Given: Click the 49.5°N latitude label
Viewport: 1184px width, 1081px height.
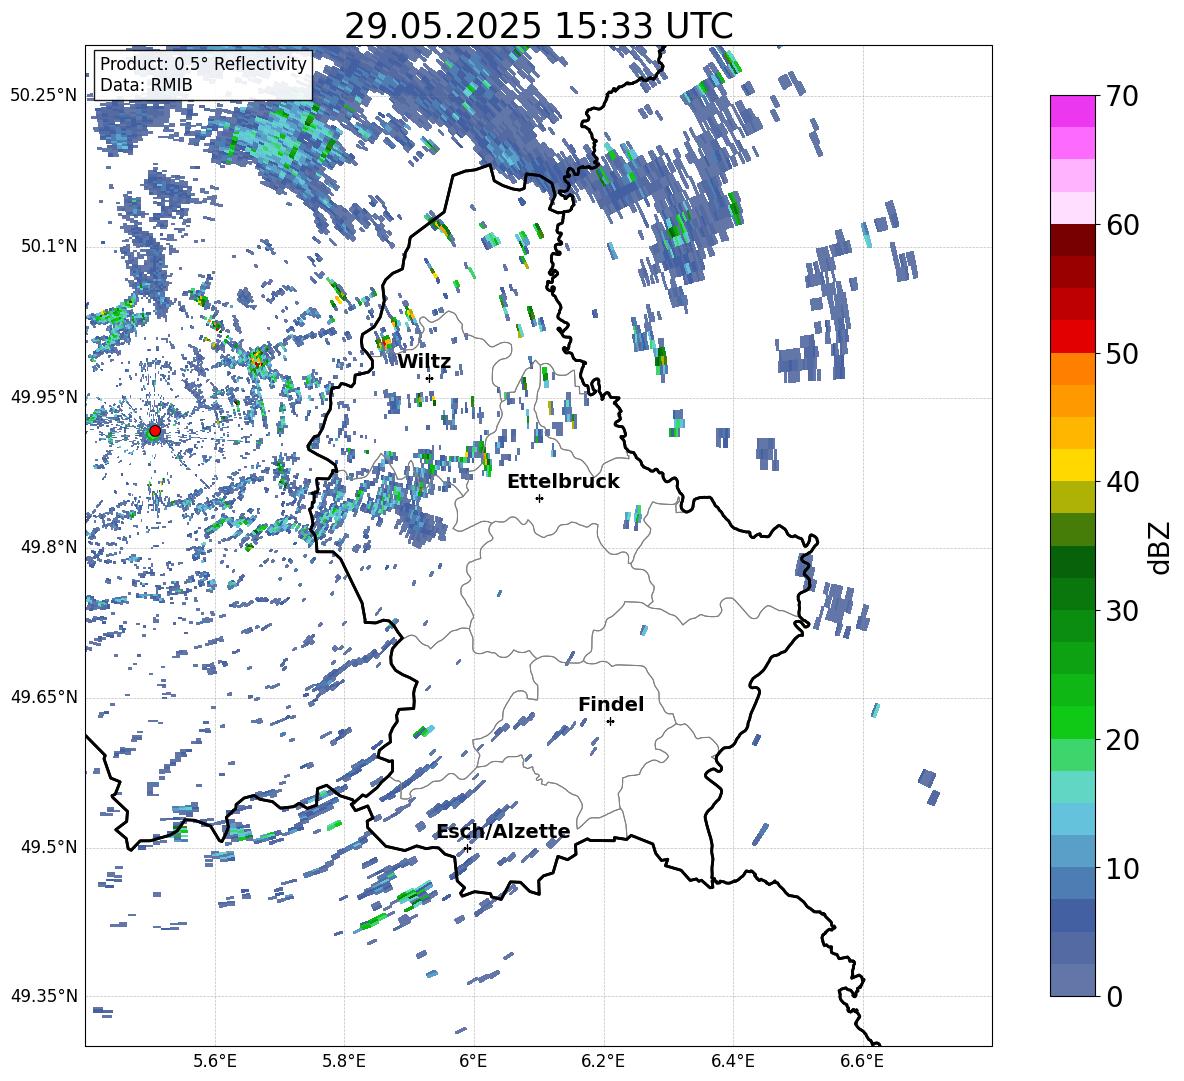Looking at the screenshot, I should [48, 847].
